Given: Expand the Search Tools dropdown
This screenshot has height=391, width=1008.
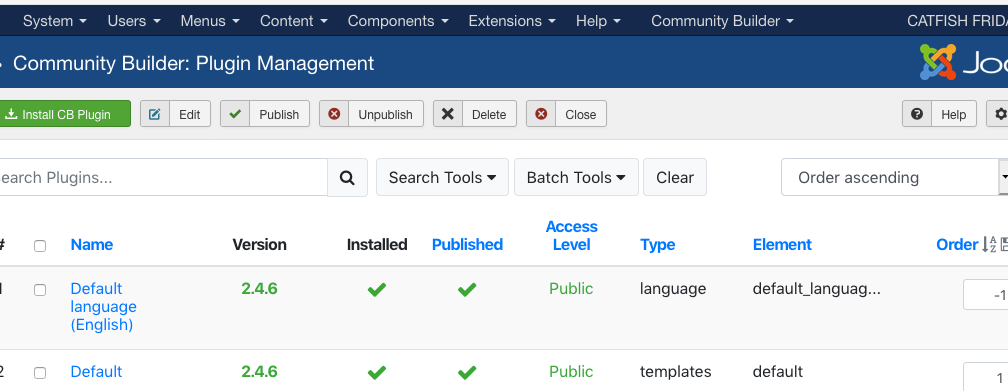Looking at the screenshot, I should tap(442, 177).
